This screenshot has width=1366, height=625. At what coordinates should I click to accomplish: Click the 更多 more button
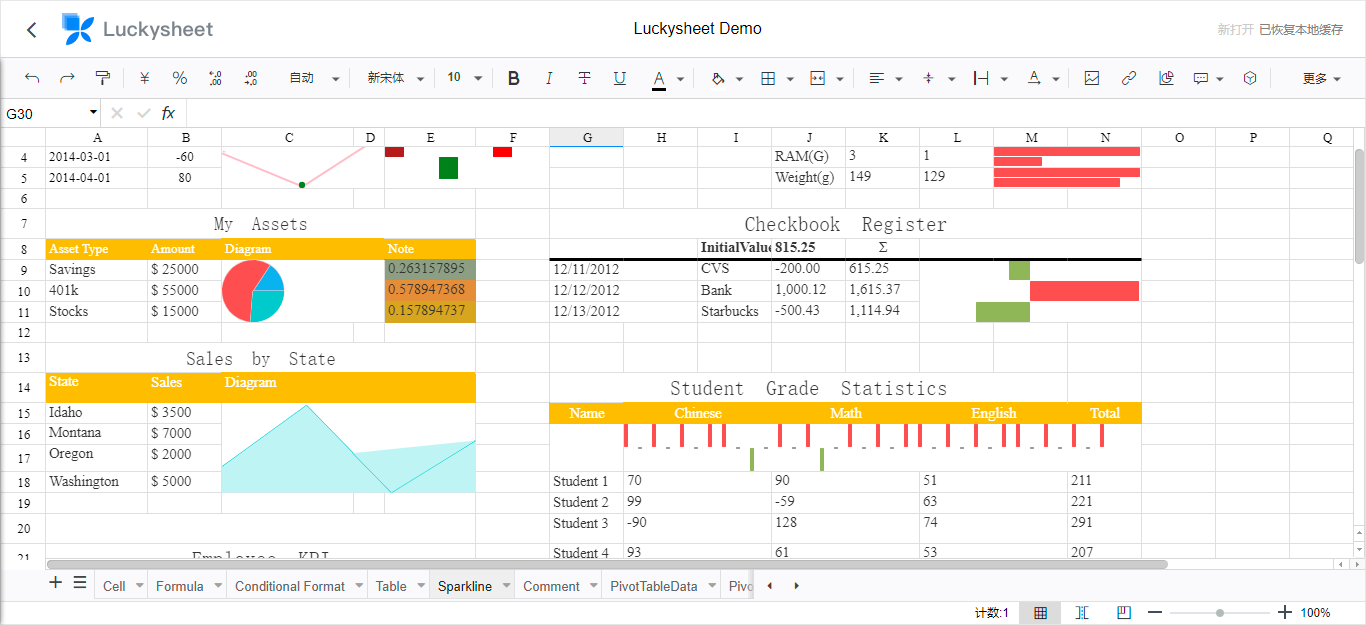(x=1321, y=78)
